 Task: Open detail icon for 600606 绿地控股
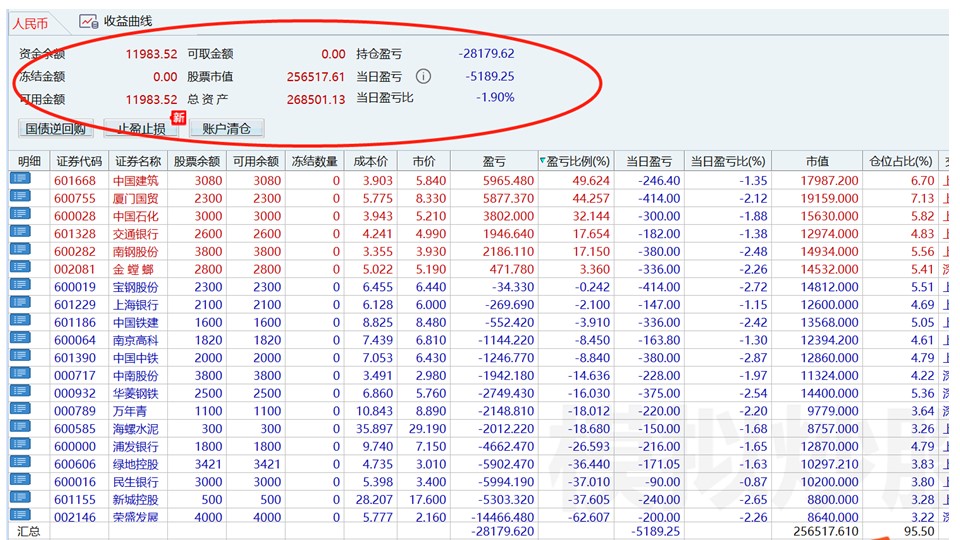coord(20,463)
